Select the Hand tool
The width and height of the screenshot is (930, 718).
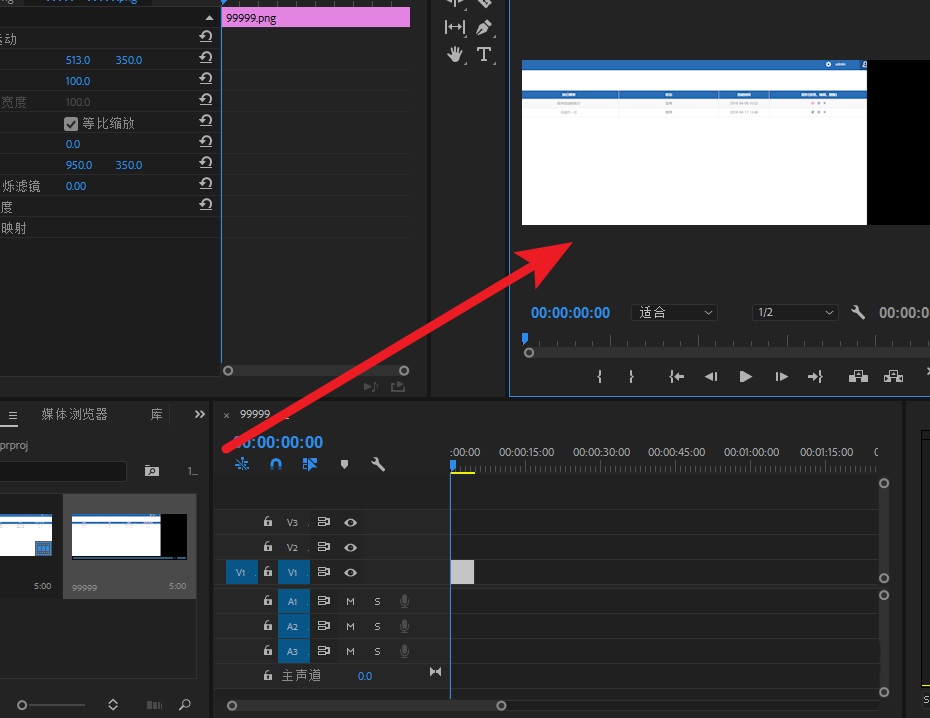(x=455, y=55)
